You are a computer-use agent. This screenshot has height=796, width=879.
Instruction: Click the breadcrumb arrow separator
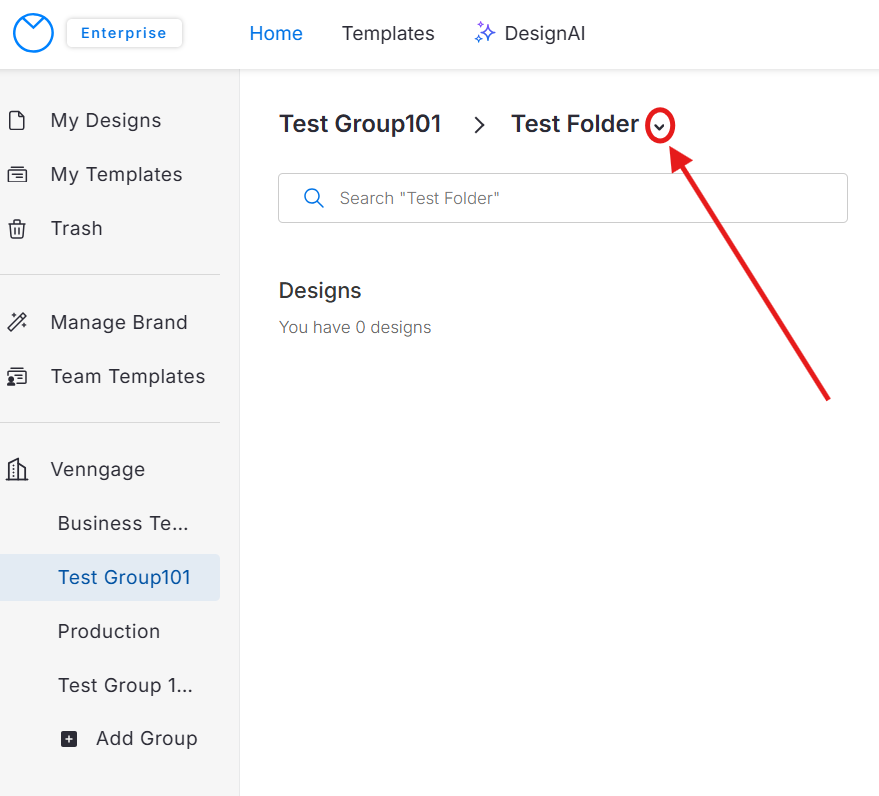click(x=479, y=125)
